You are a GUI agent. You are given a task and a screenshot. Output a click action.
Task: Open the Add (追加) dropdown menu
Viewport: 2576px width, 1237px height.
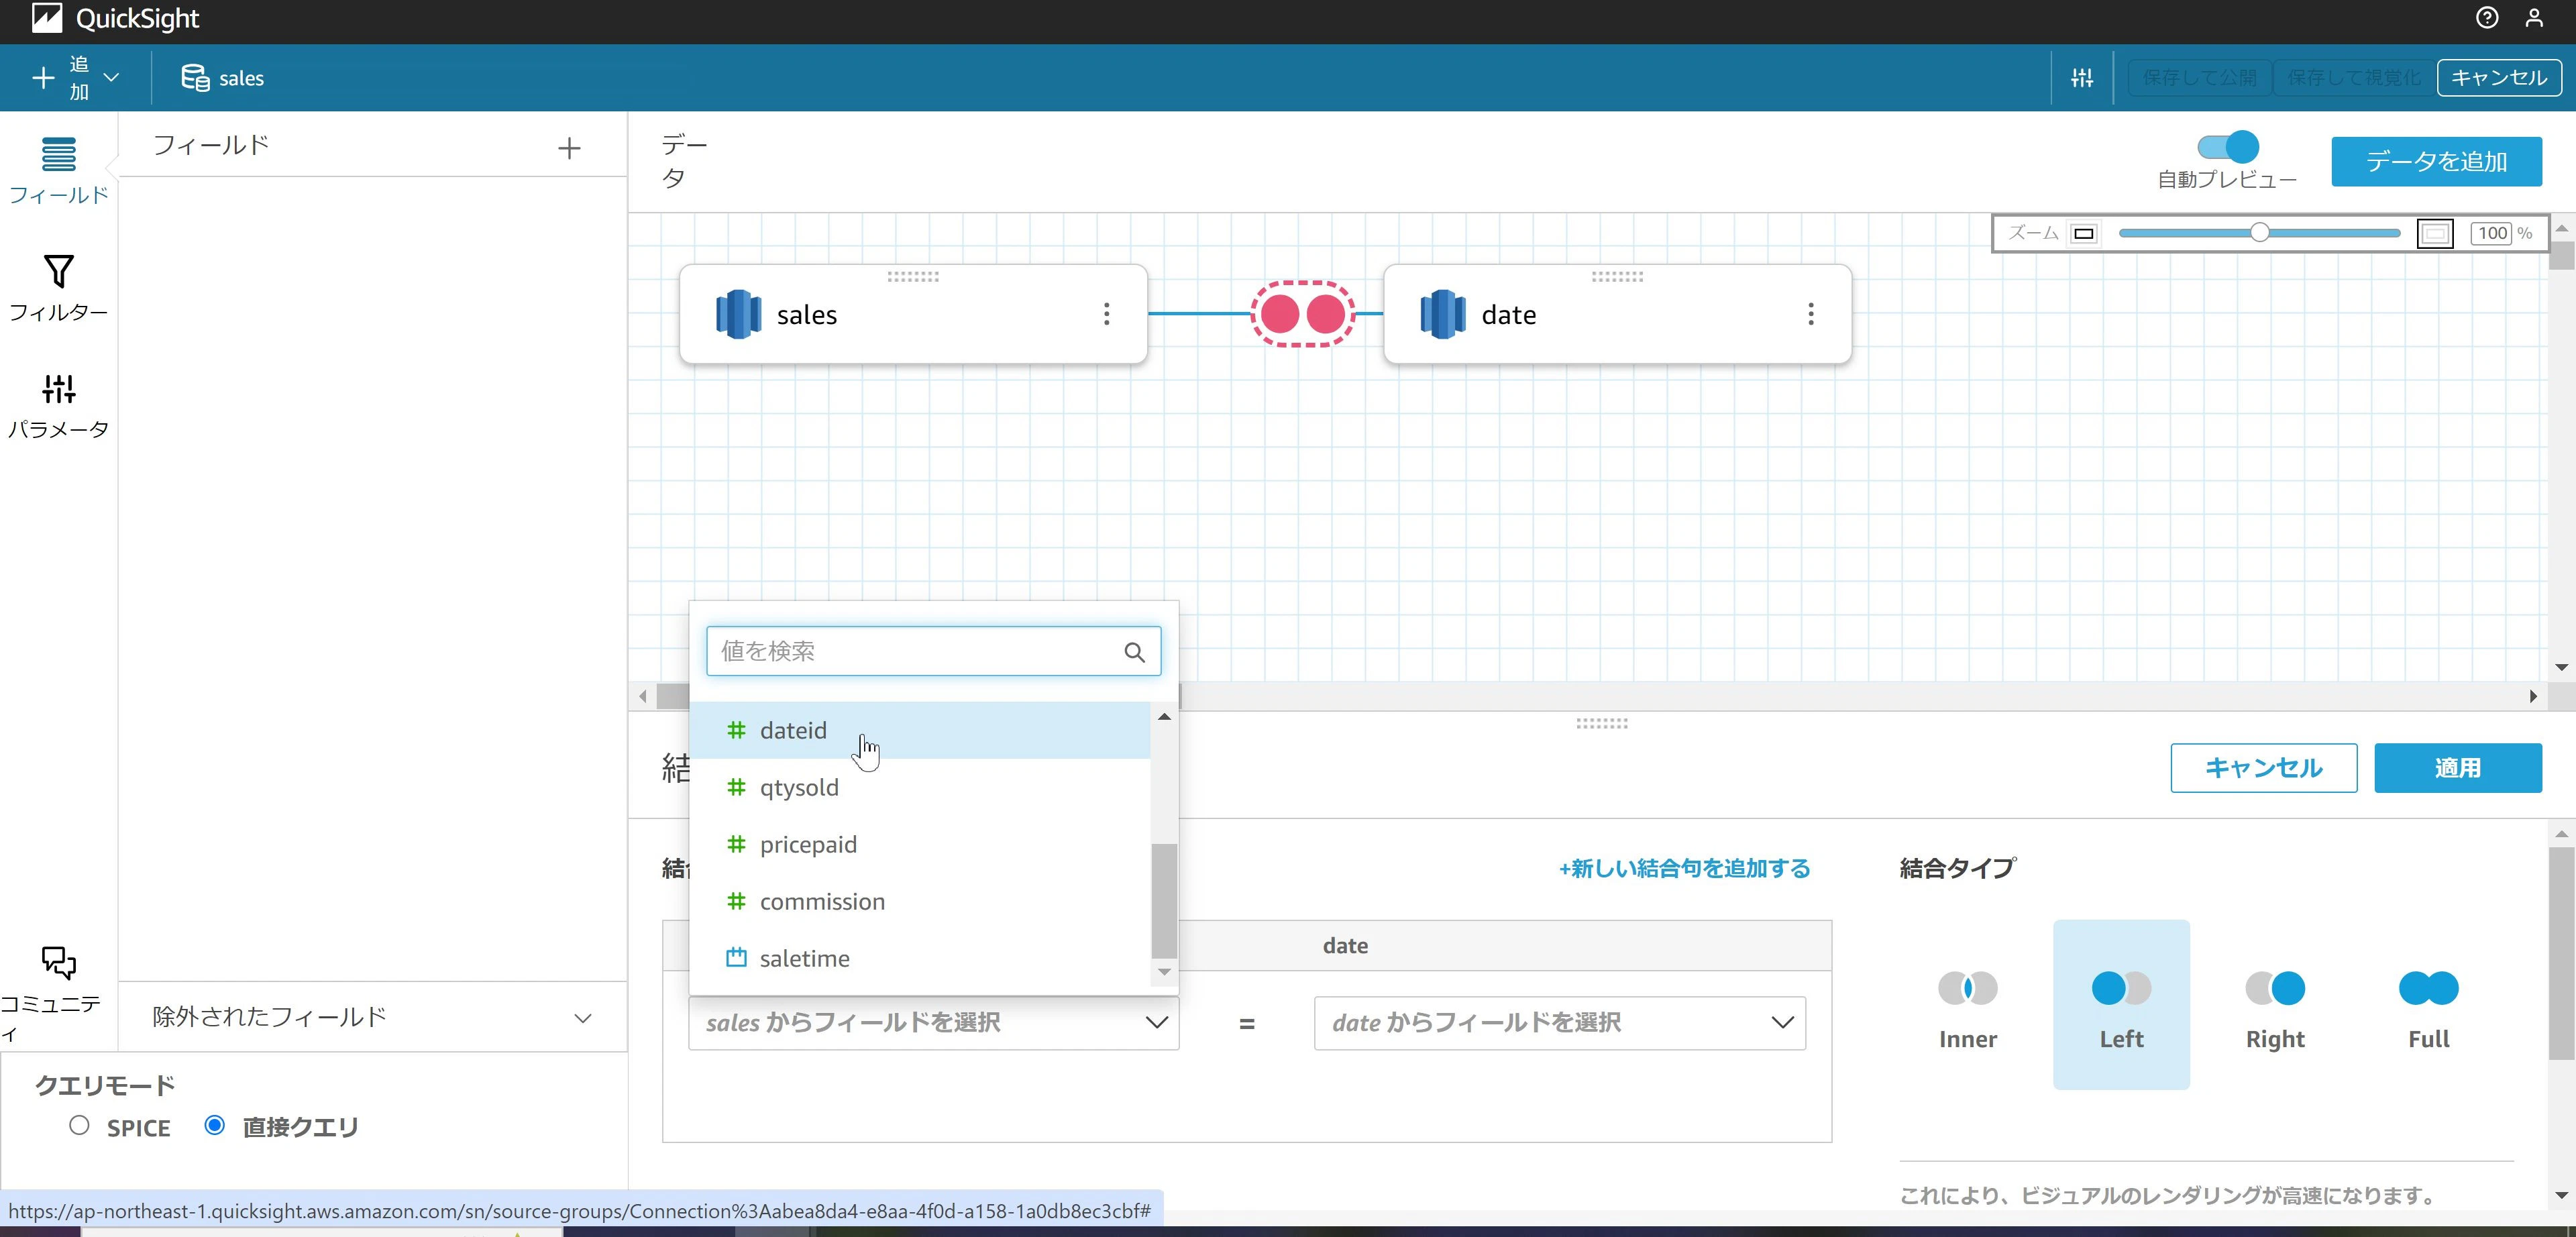[76, 78]
